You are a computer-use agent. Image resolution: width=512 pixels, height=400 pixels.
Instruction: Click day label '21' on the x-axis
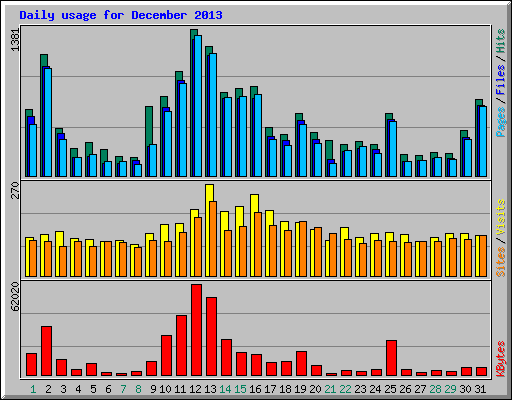pos(330,389)
